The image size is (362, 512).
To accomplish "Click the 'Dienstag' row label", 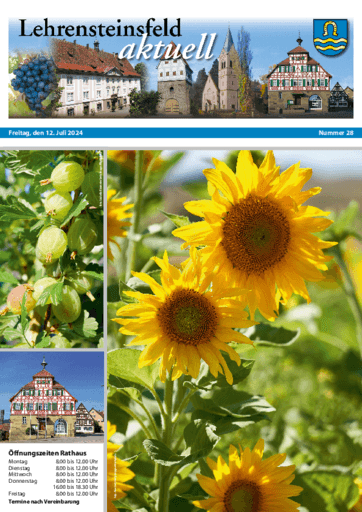I will click(x=19, y=468).
